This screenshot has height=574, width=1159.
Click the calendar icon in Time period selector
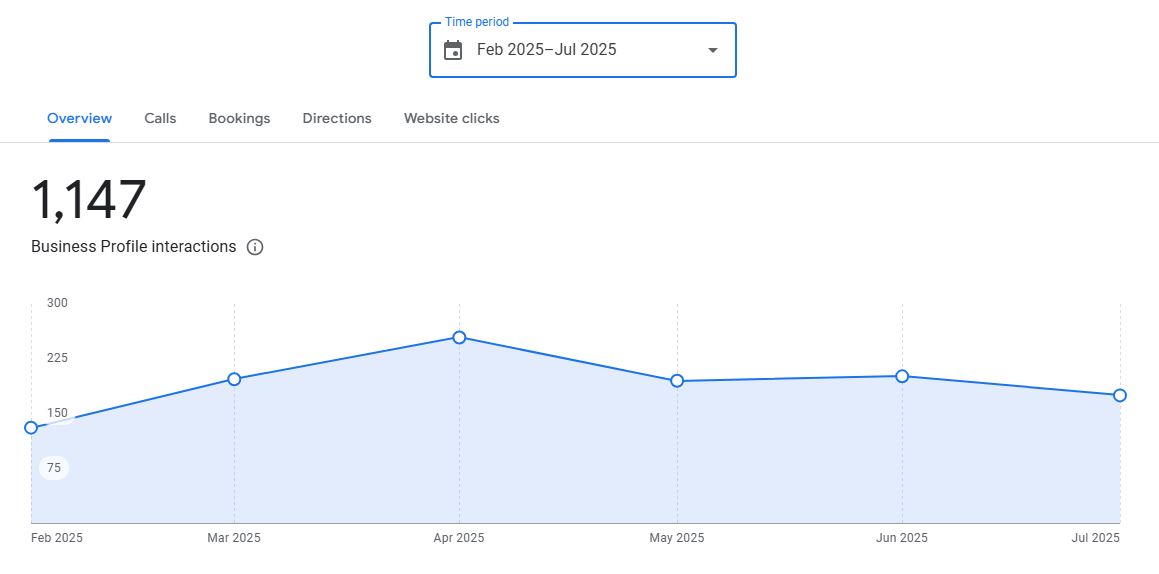(x=453, y=50)
